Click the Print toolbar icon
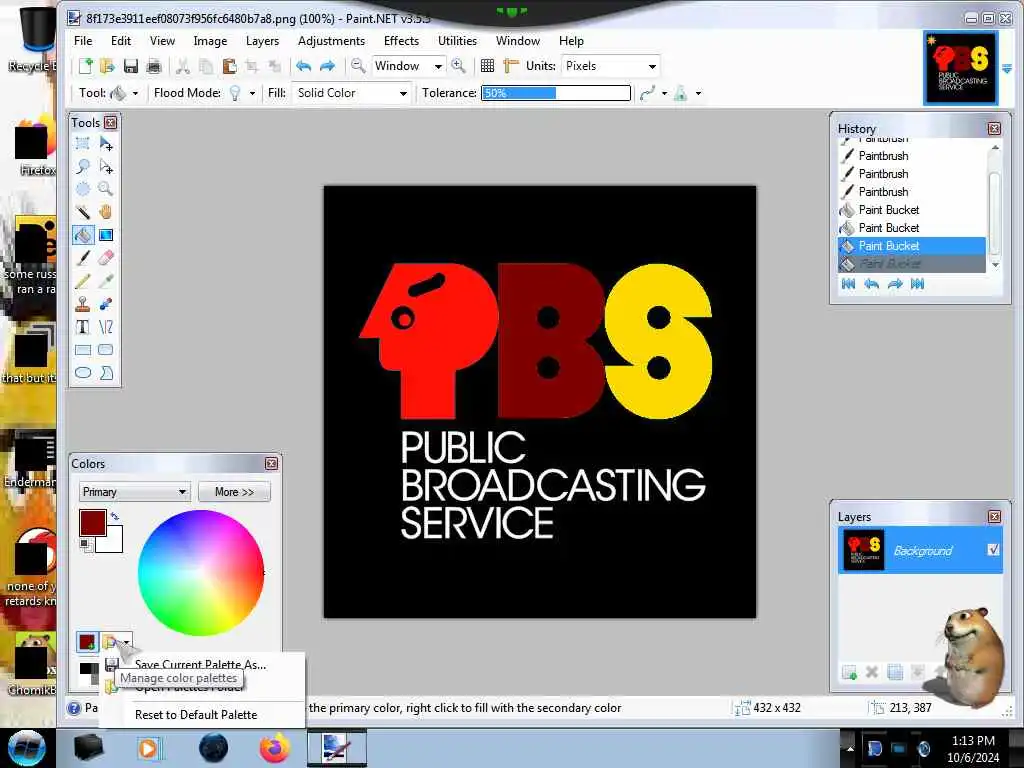1024x768 pixels. click(153, 66)
